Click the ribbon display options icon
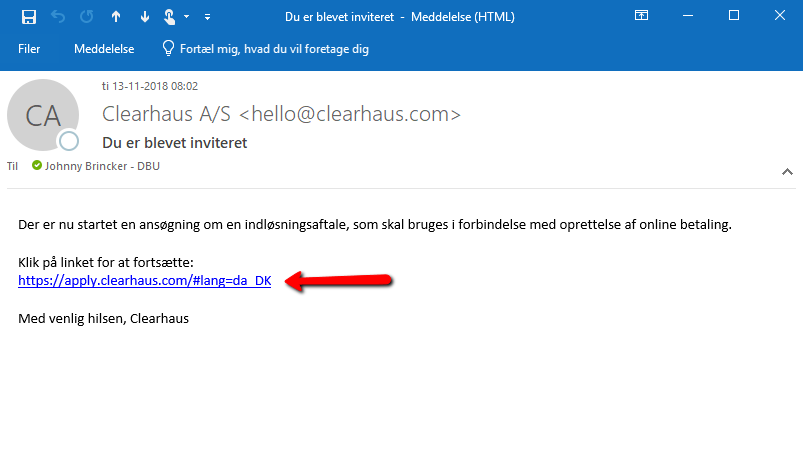Image resolution: width=803 pixels, height=467 pixels. (641, 16)
